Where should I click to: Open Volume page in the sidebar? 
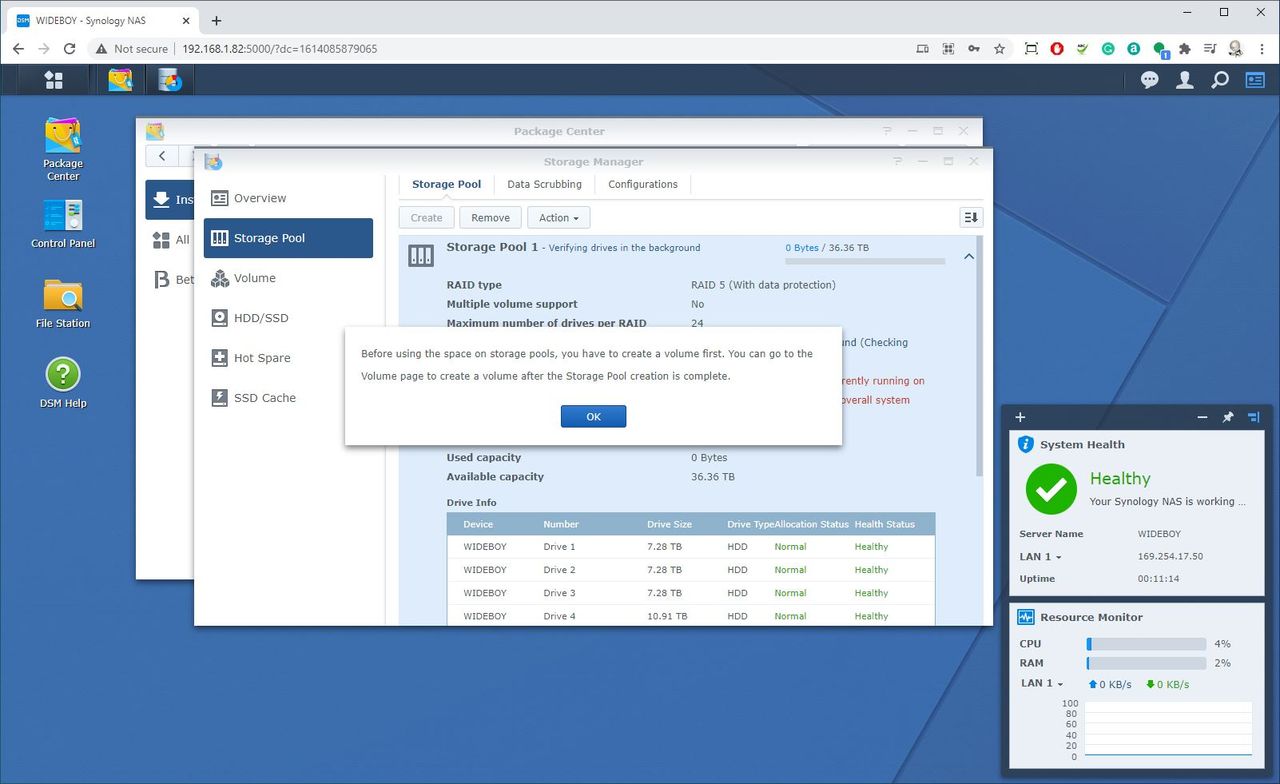coord(288,278)
